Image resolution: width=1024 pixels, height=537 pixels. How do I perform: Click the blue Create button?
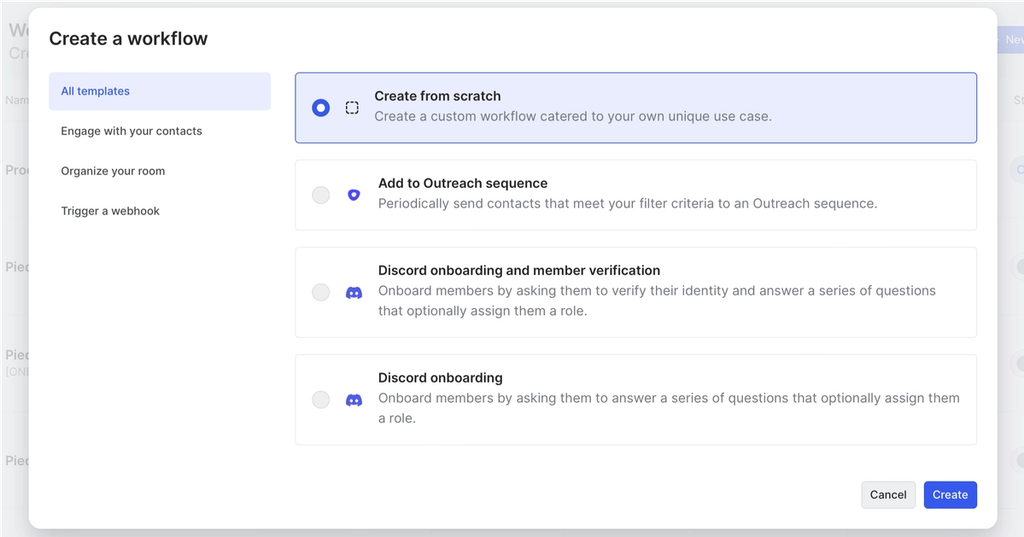tap(950, 495)
